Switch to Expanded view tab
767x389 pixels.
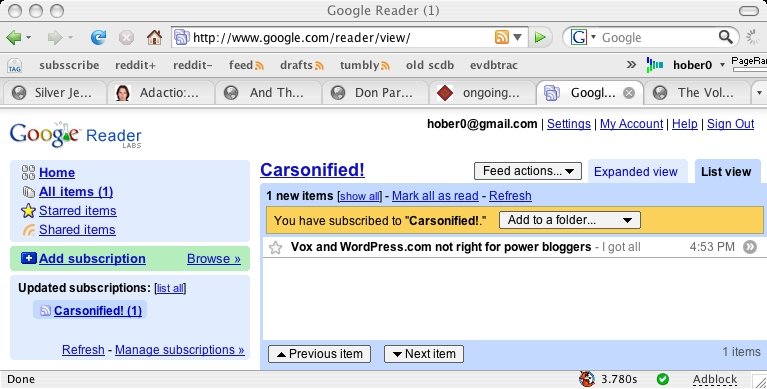pos(636,172)
